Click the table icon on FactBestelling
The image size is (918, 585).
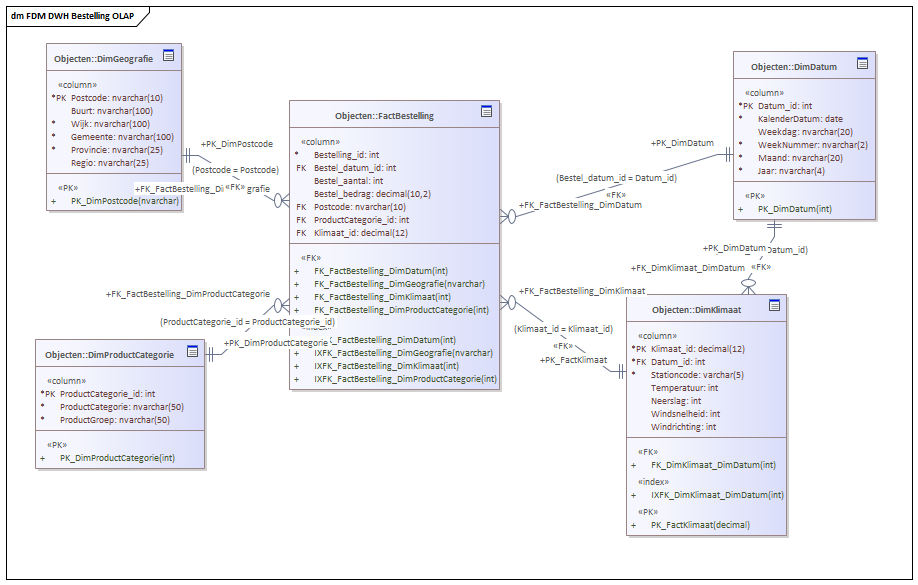click(x=487, y=111)
